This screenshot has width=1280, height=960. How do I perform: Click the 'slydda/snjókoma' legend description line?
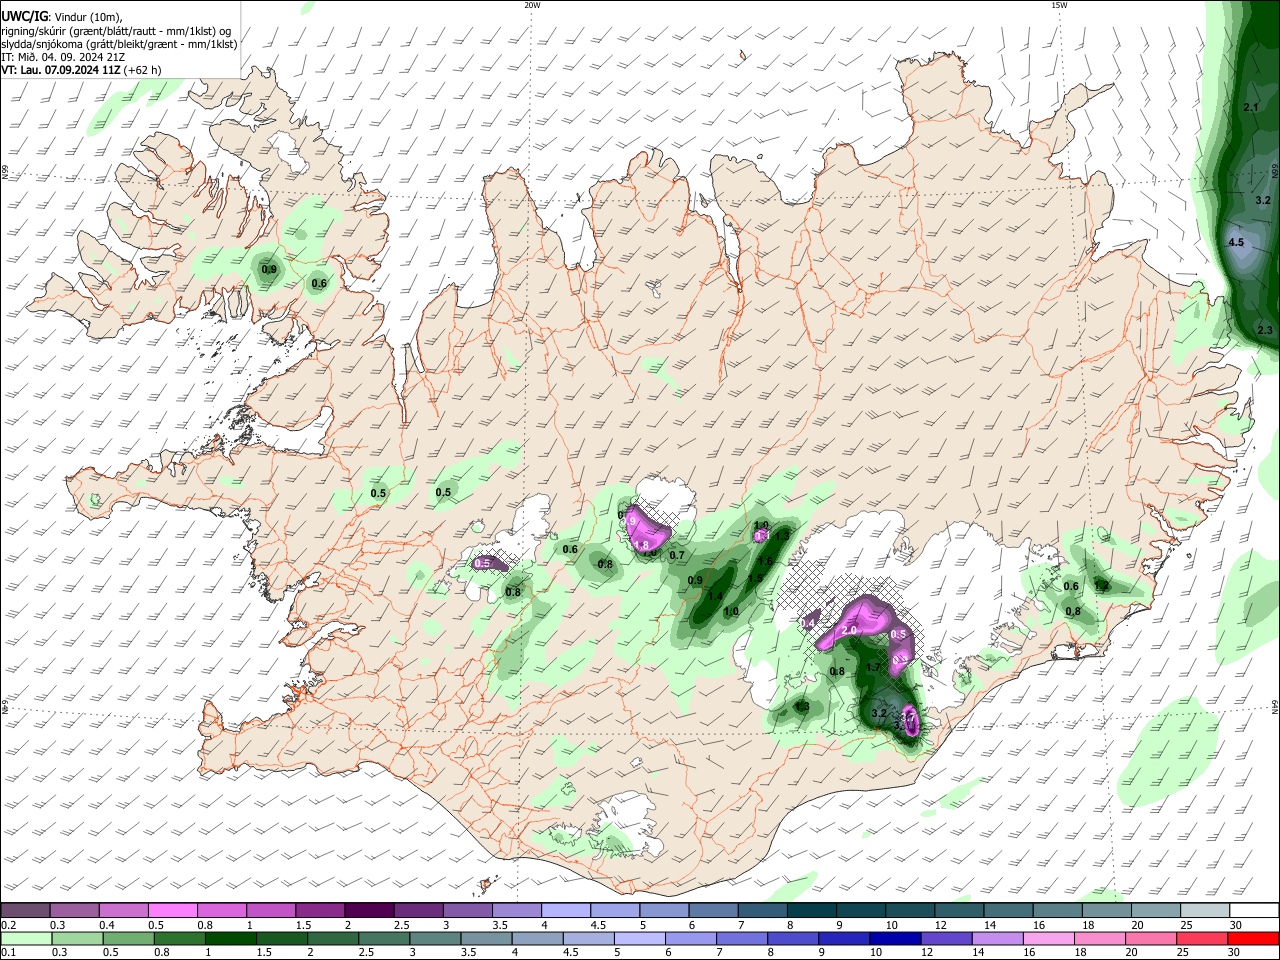click(x=119, y=44)
